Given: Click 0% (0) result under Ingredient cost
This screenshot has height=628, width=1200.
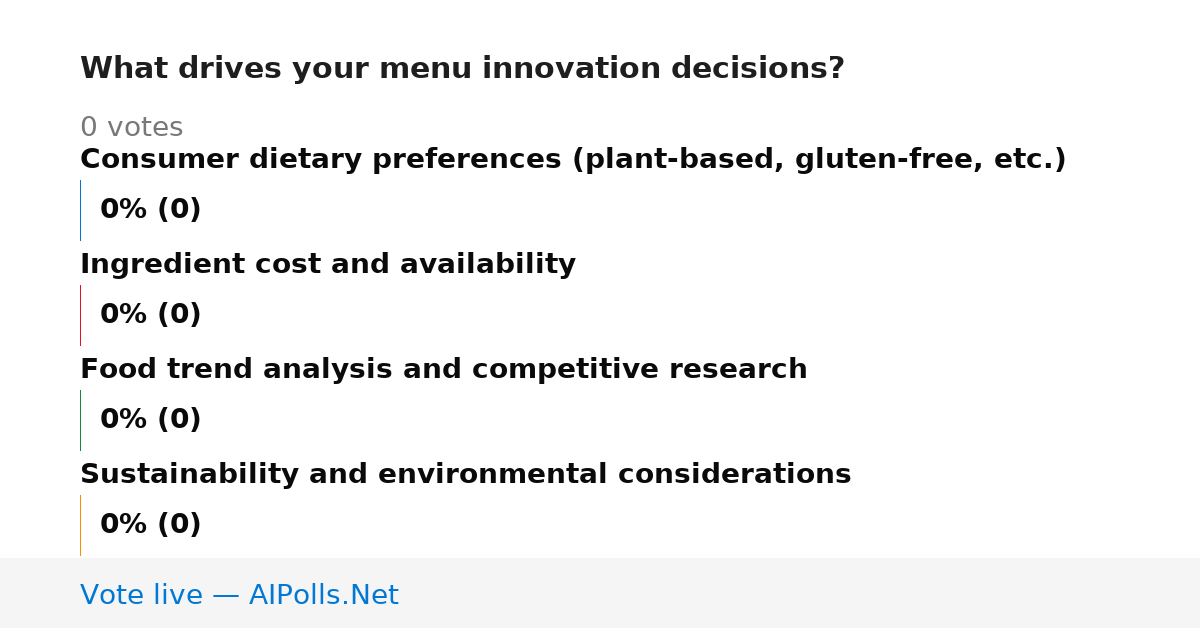Looking at the screenshot, I should [x=150, y=315].
